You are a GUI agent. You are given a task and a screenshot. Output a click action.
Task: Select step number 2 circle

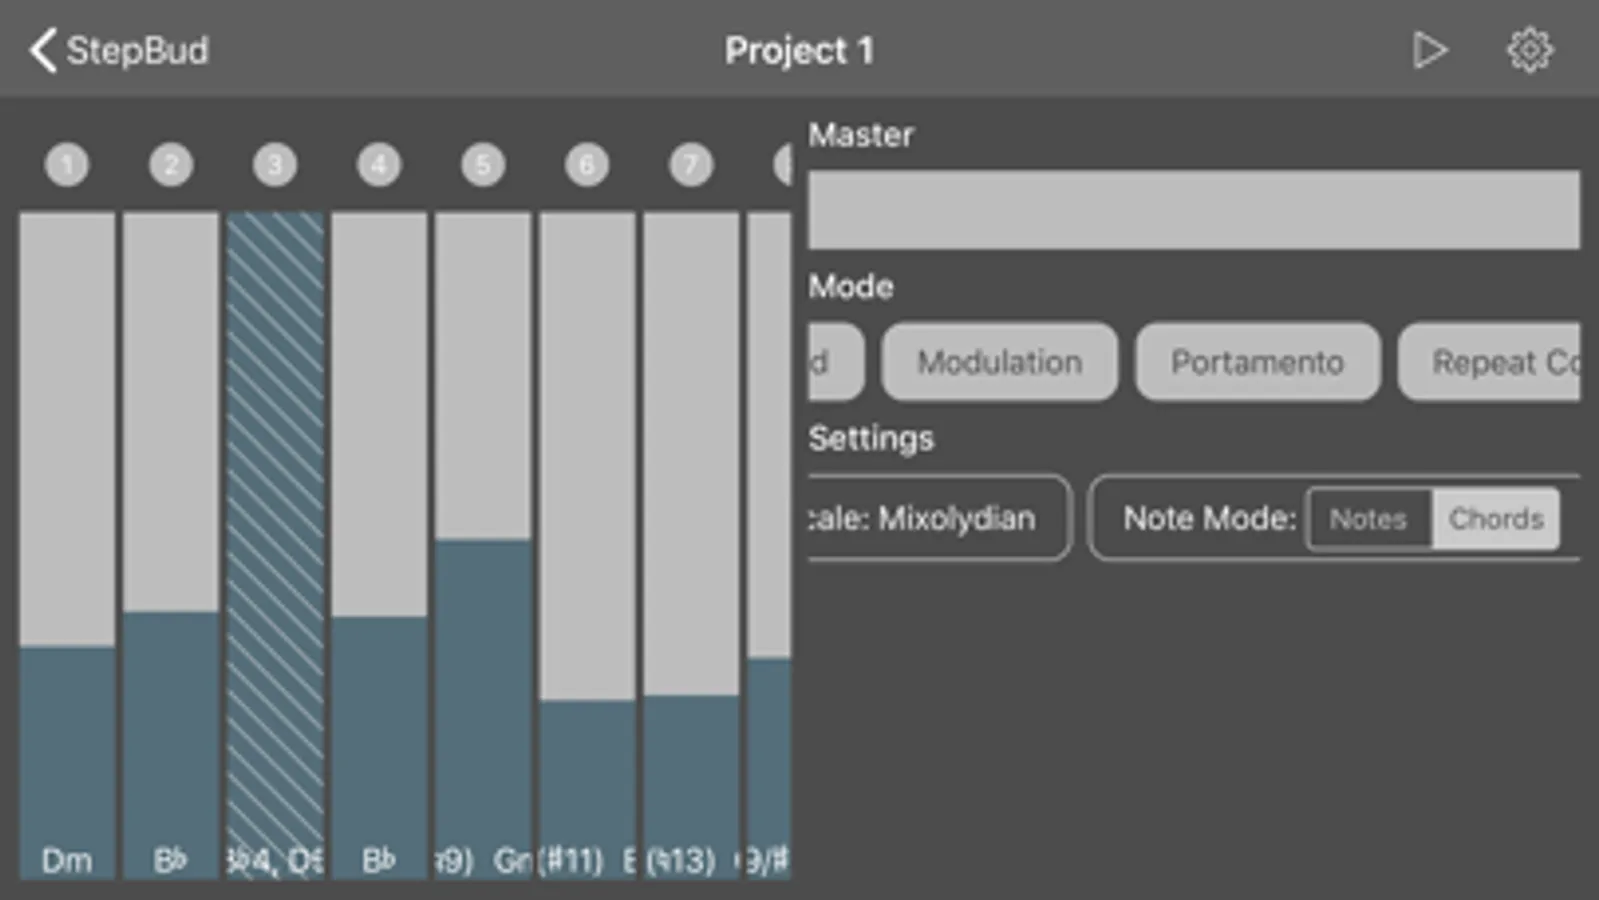pos(171,165)
